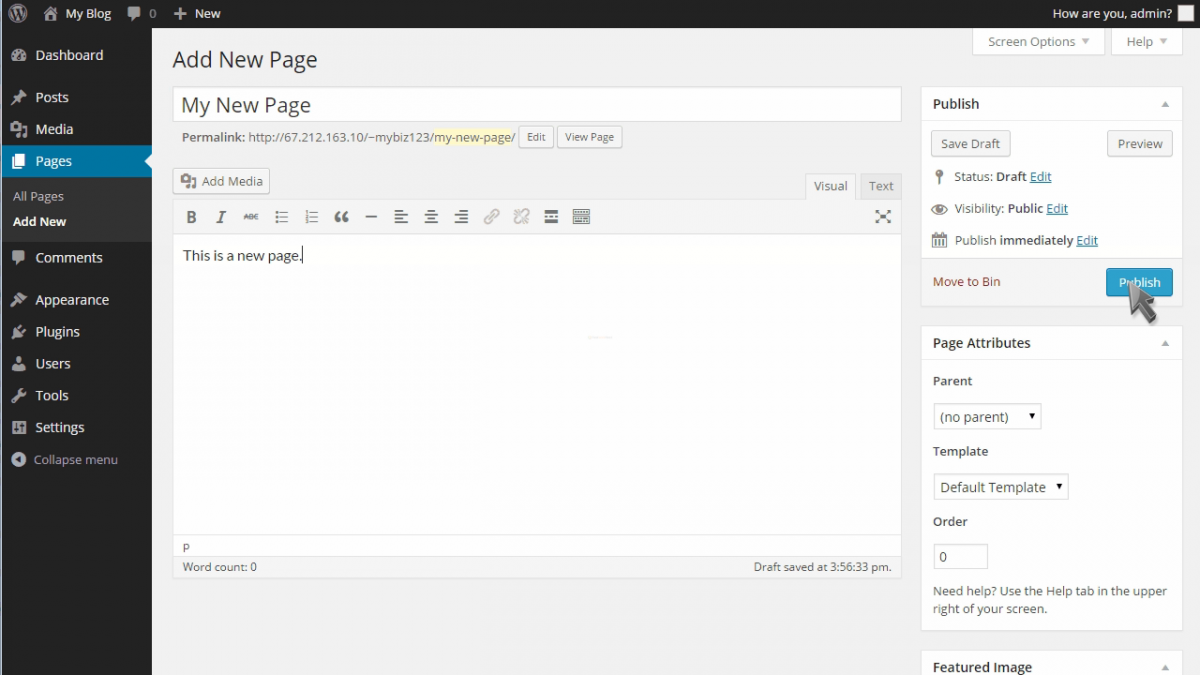Collapse the Page Attributes panel
The image size is (1200, 675).
click(x=1163, y=343)
